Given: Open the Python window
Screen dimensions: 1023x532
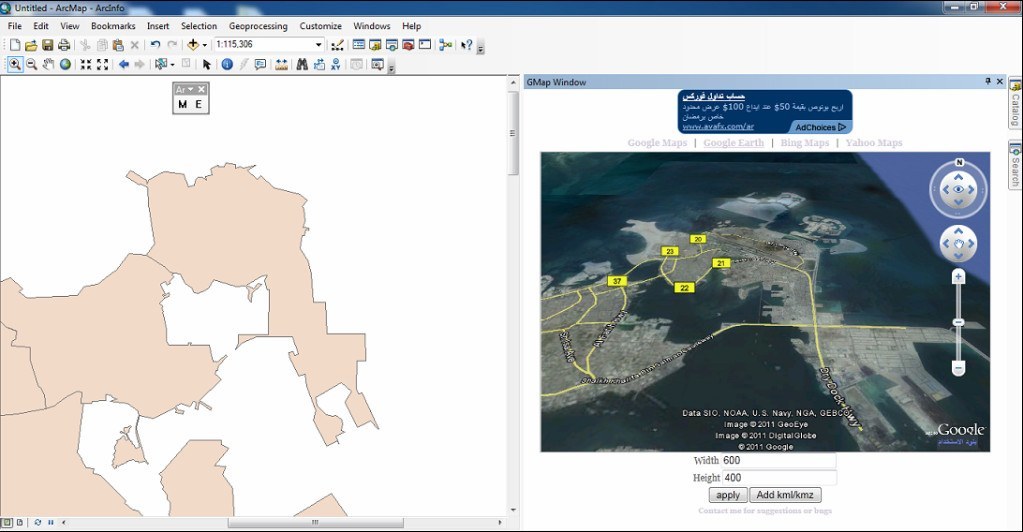Looking at the screenshot, I should [425, 45].
